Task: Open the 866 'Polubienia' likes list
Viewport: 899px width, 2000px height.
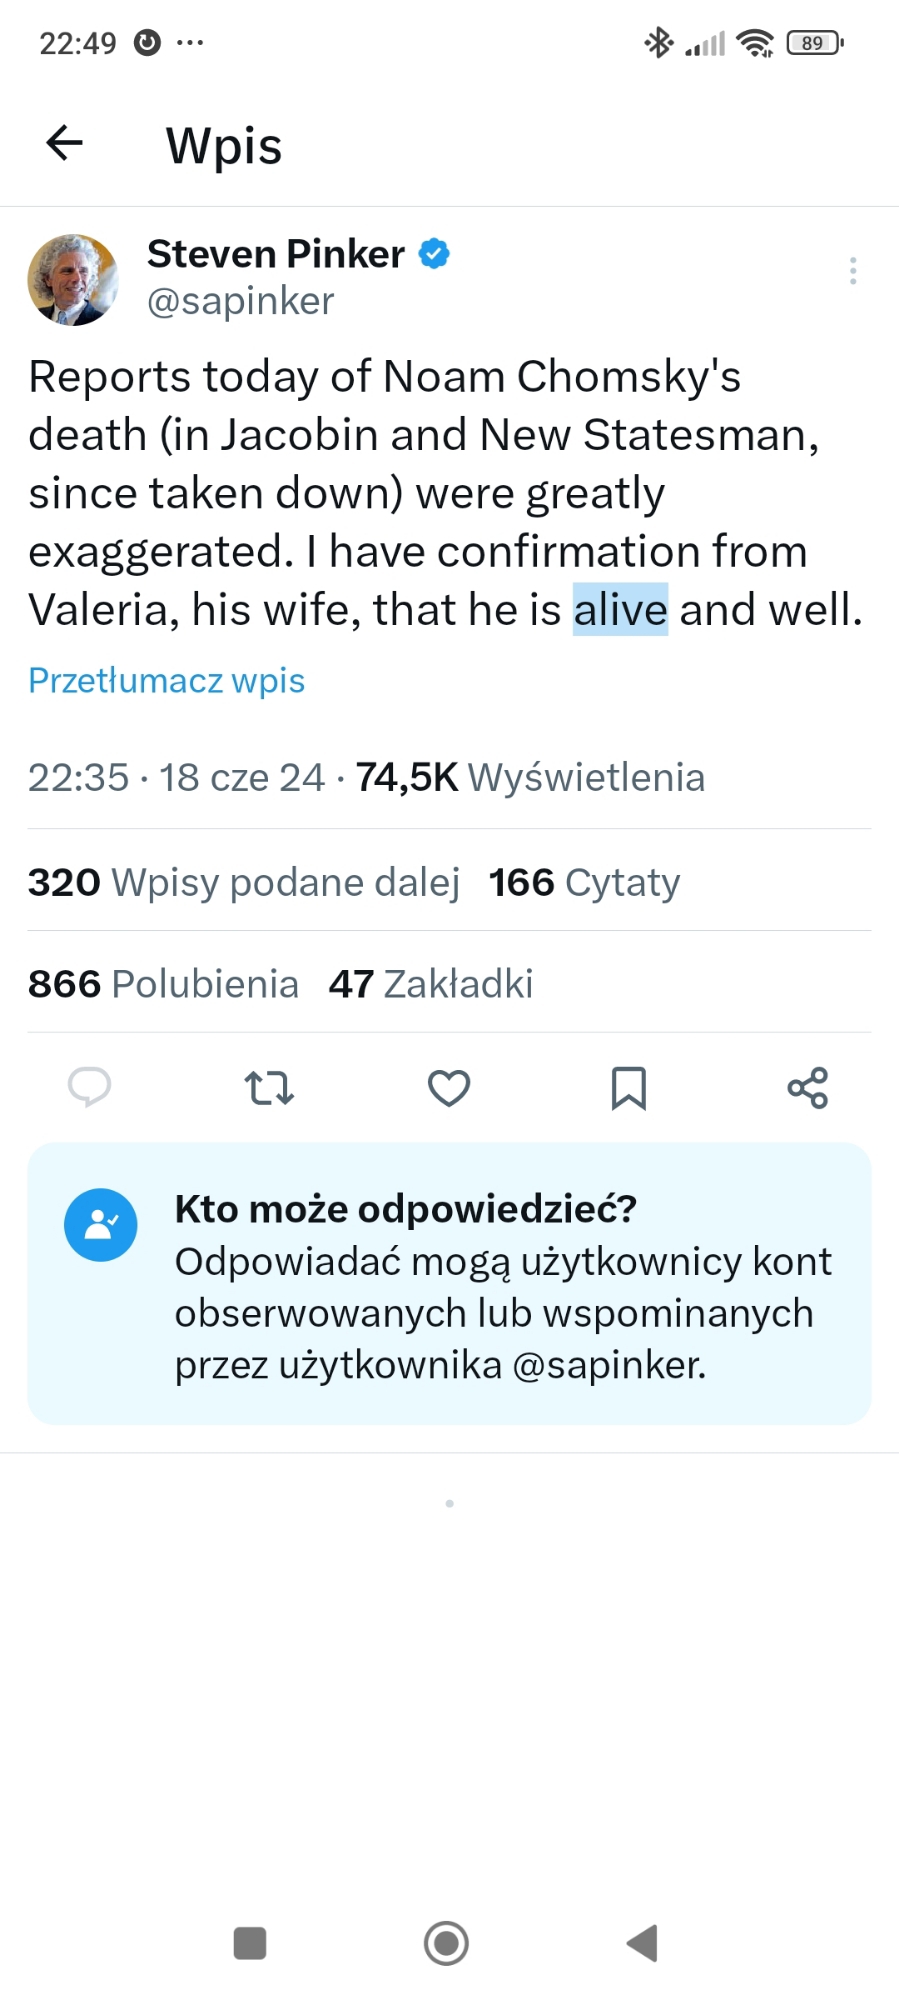Action: (163, 984)
